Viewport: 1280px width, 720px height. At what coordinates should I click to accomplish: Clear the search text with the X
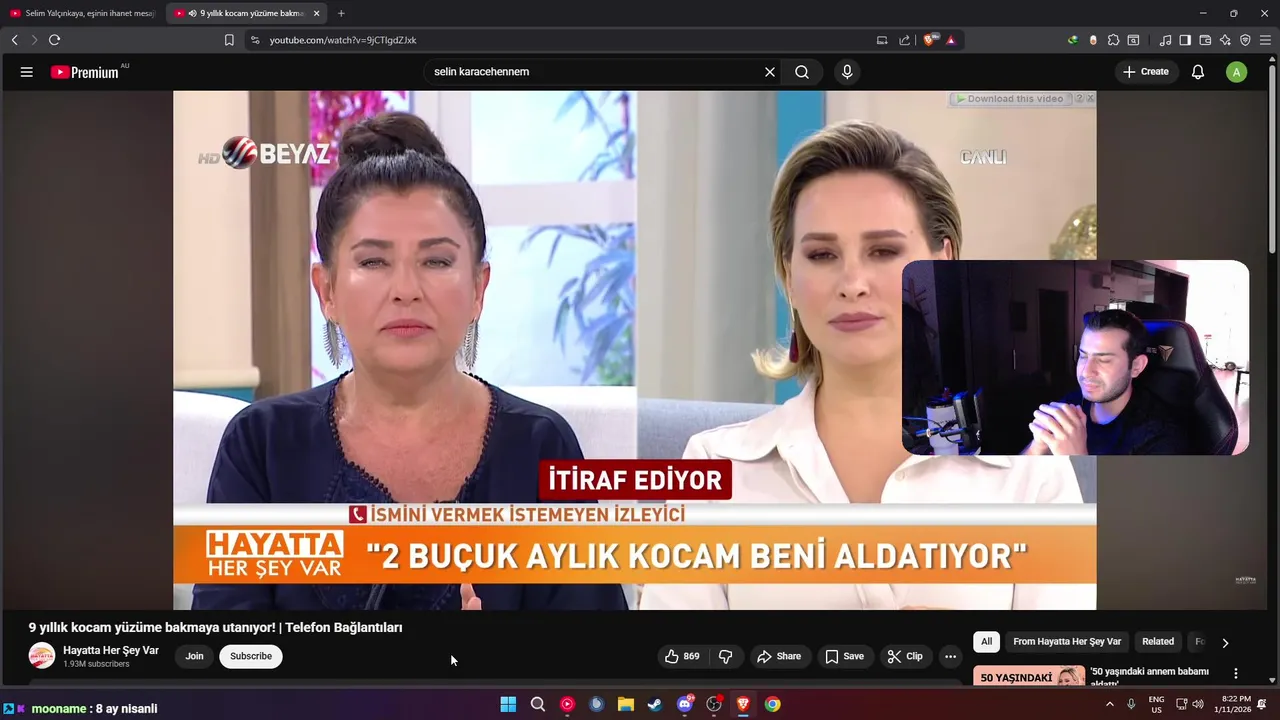(770, 72)
